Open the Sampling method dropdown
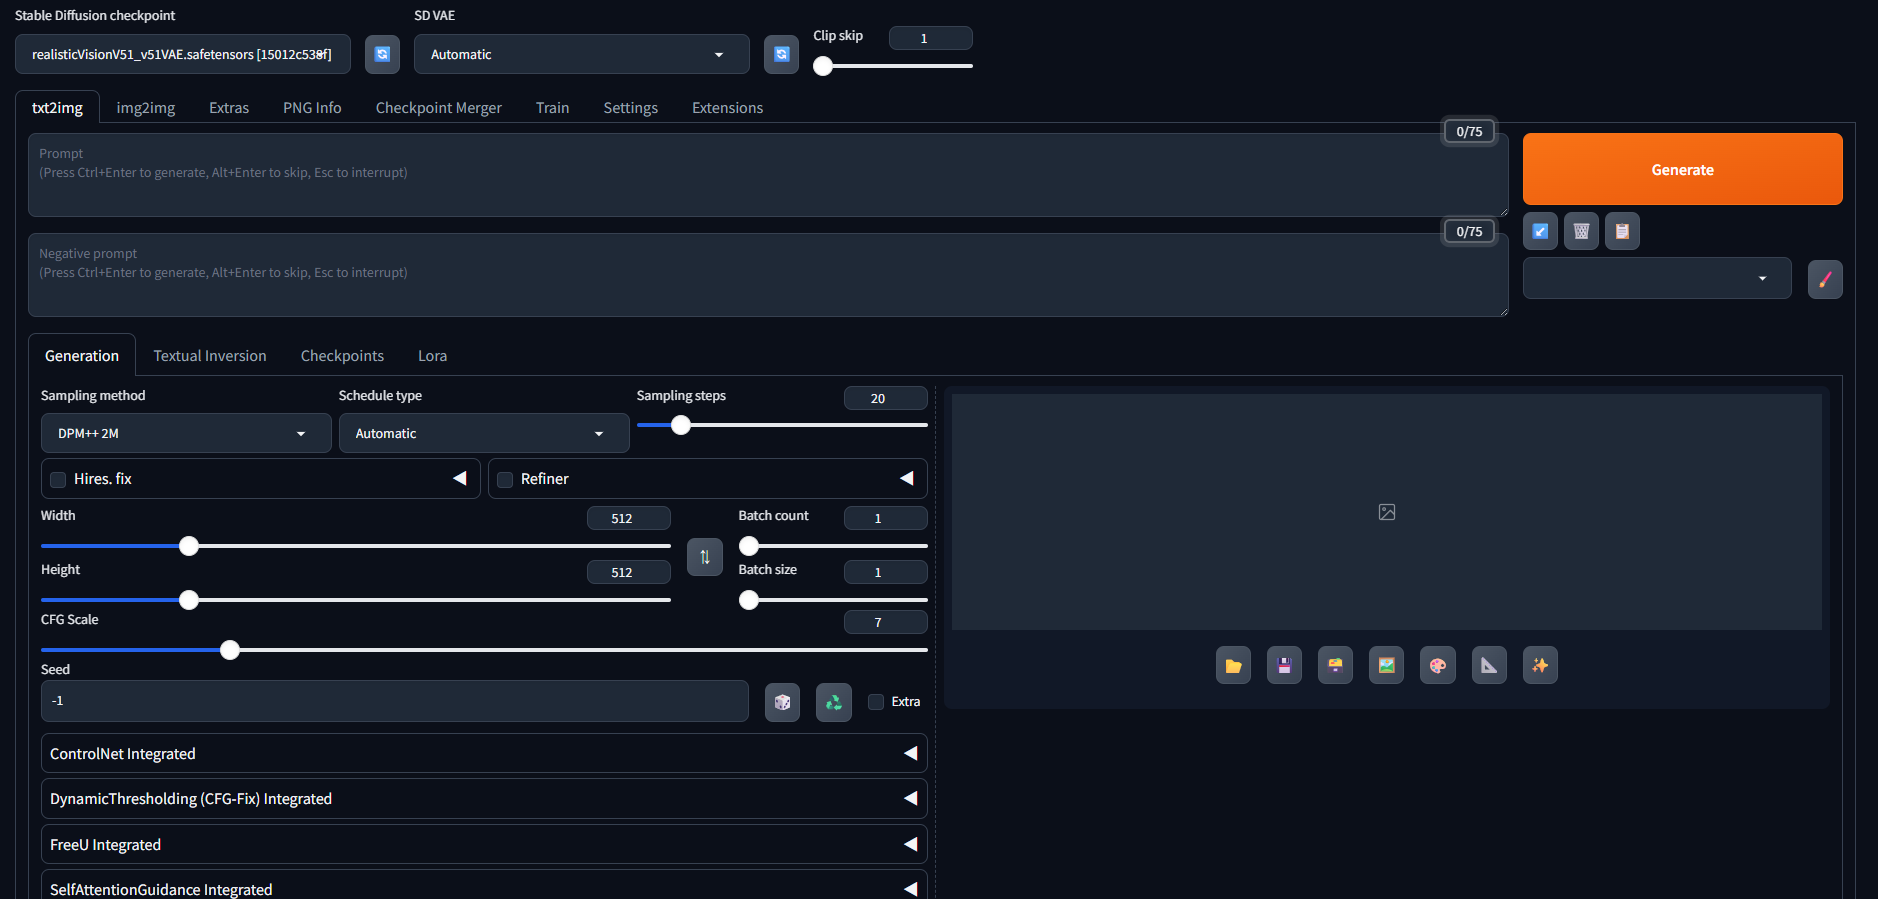 pos(185,433)
